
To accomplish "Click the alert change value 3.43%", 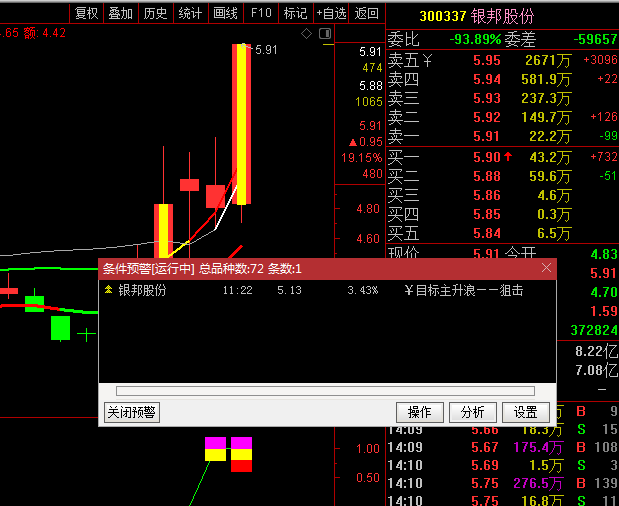I will pyautogui.click(x=362, y=290).
